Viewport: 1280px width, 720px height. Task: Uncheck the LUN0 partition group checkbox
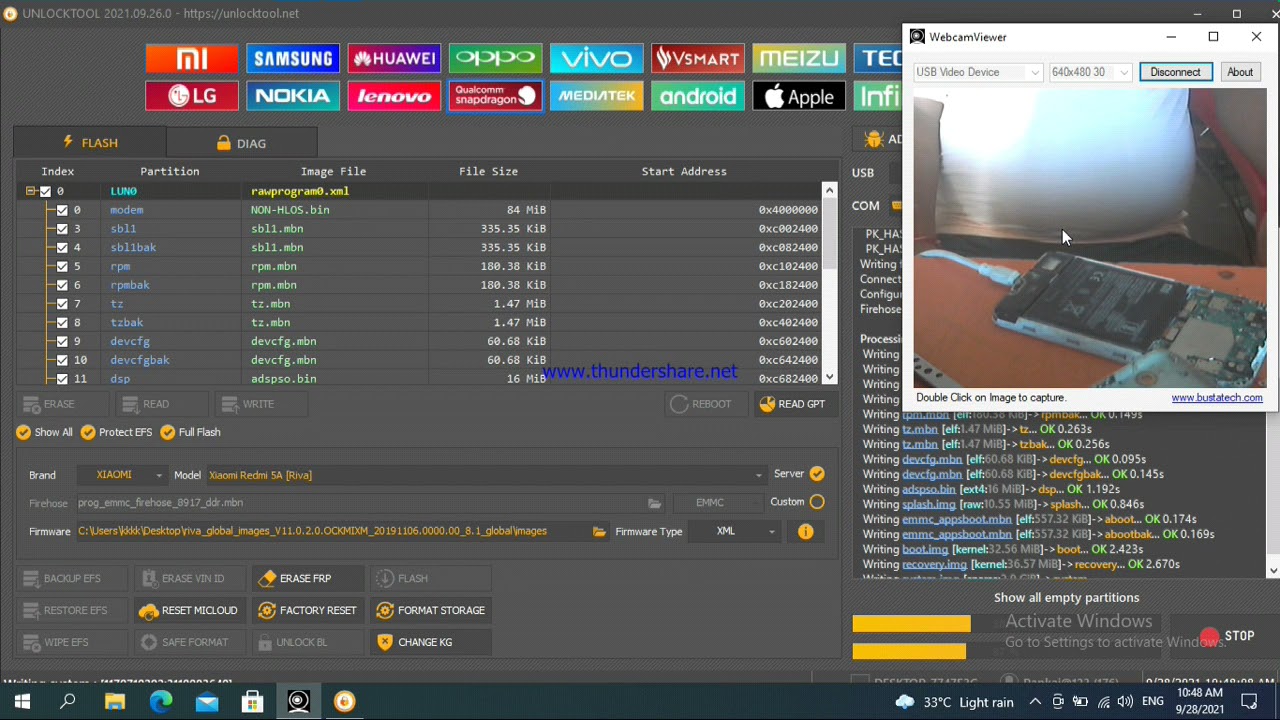point(45,191)
